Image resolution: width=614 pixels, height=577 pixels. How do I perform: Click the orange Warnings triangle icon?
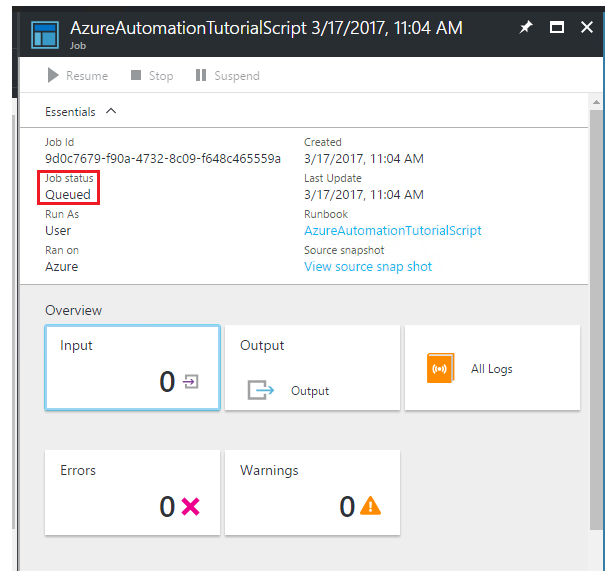[370, 506]
